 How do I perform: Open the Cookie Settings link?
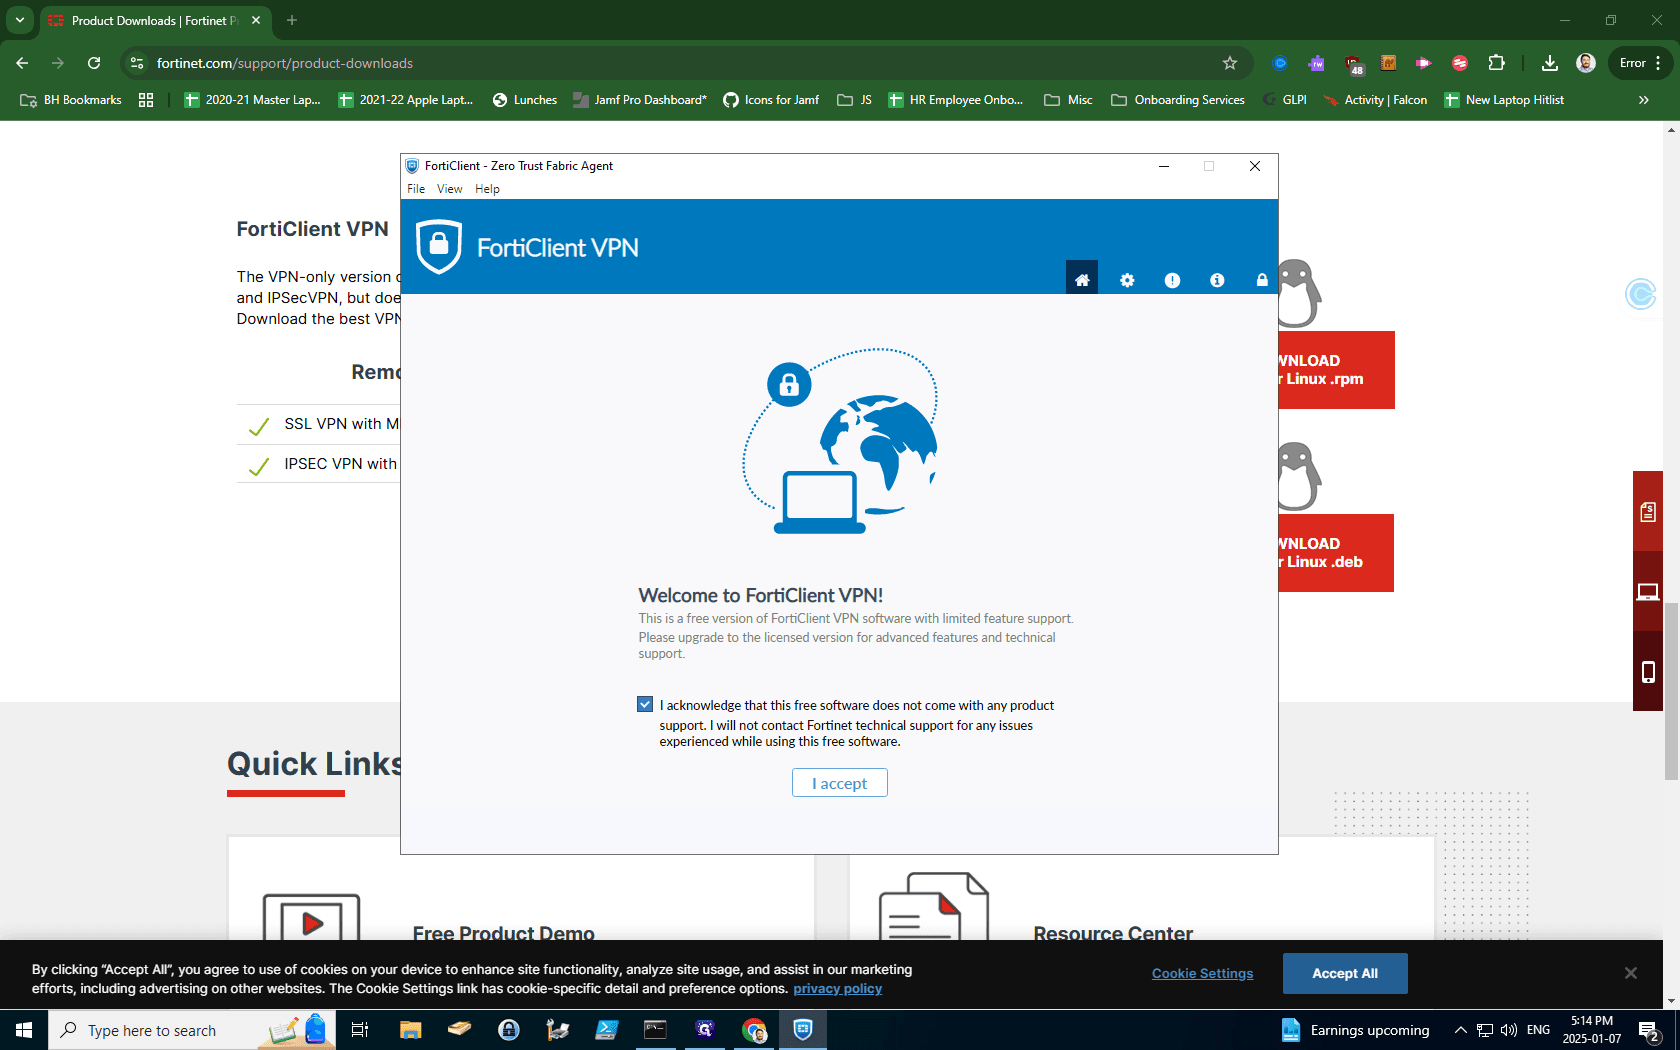pos(1202,973)
